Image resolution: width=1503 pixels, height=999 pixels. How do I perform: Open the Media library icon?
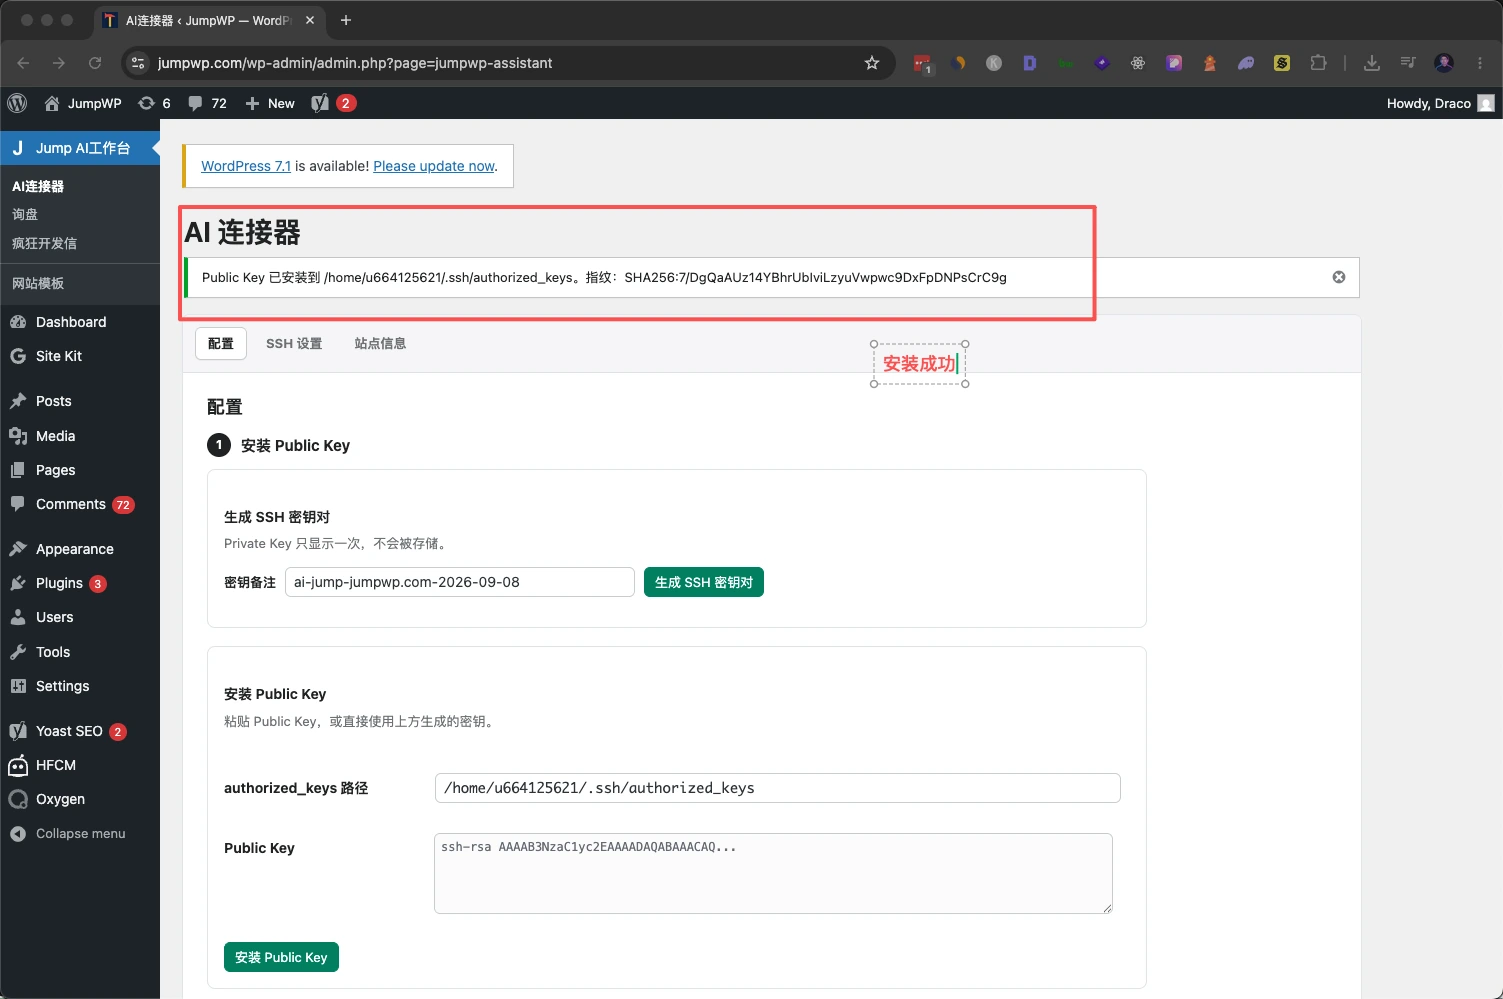(x=18, y=436)
